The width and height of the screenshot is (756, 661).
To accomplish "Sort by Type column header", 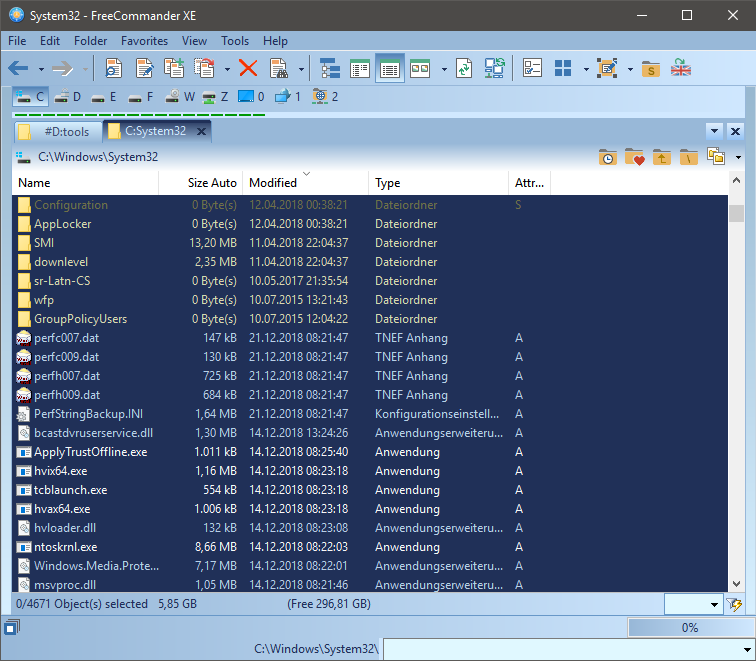I will [x=439, y=183].
